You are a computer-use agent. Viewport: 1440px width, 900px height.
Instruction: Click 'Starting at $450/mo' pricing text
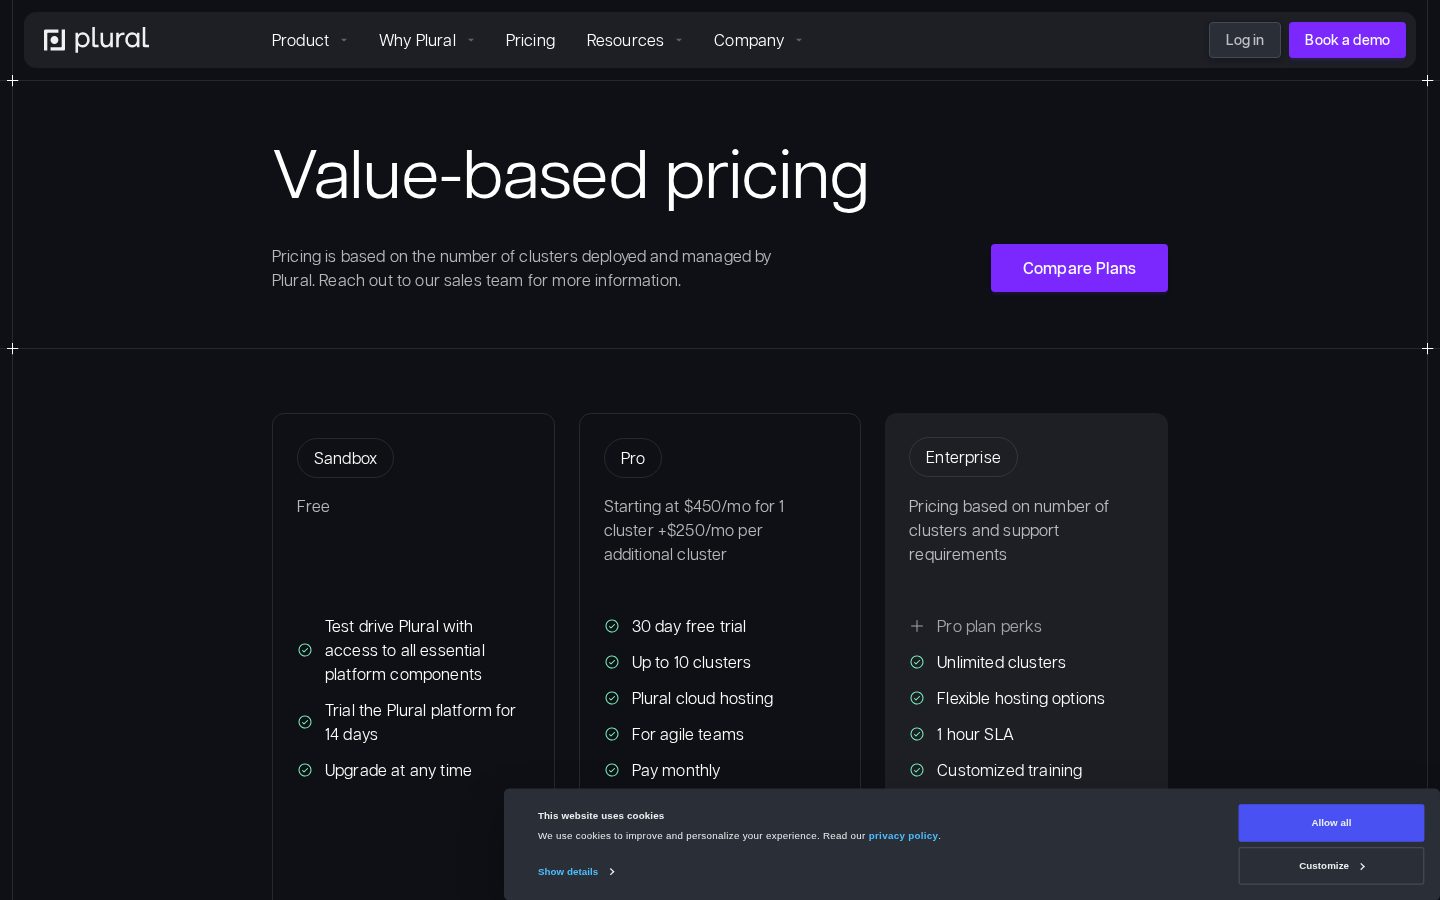point(694,530)
